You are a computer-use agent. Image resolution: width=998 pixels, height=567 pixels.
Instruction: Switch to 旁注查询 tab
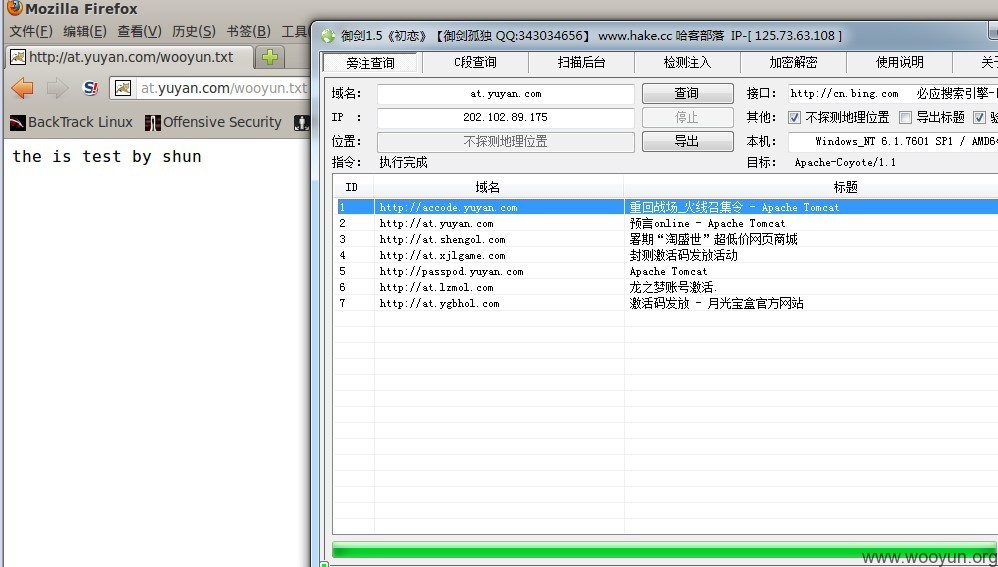(x=370, y=62)
